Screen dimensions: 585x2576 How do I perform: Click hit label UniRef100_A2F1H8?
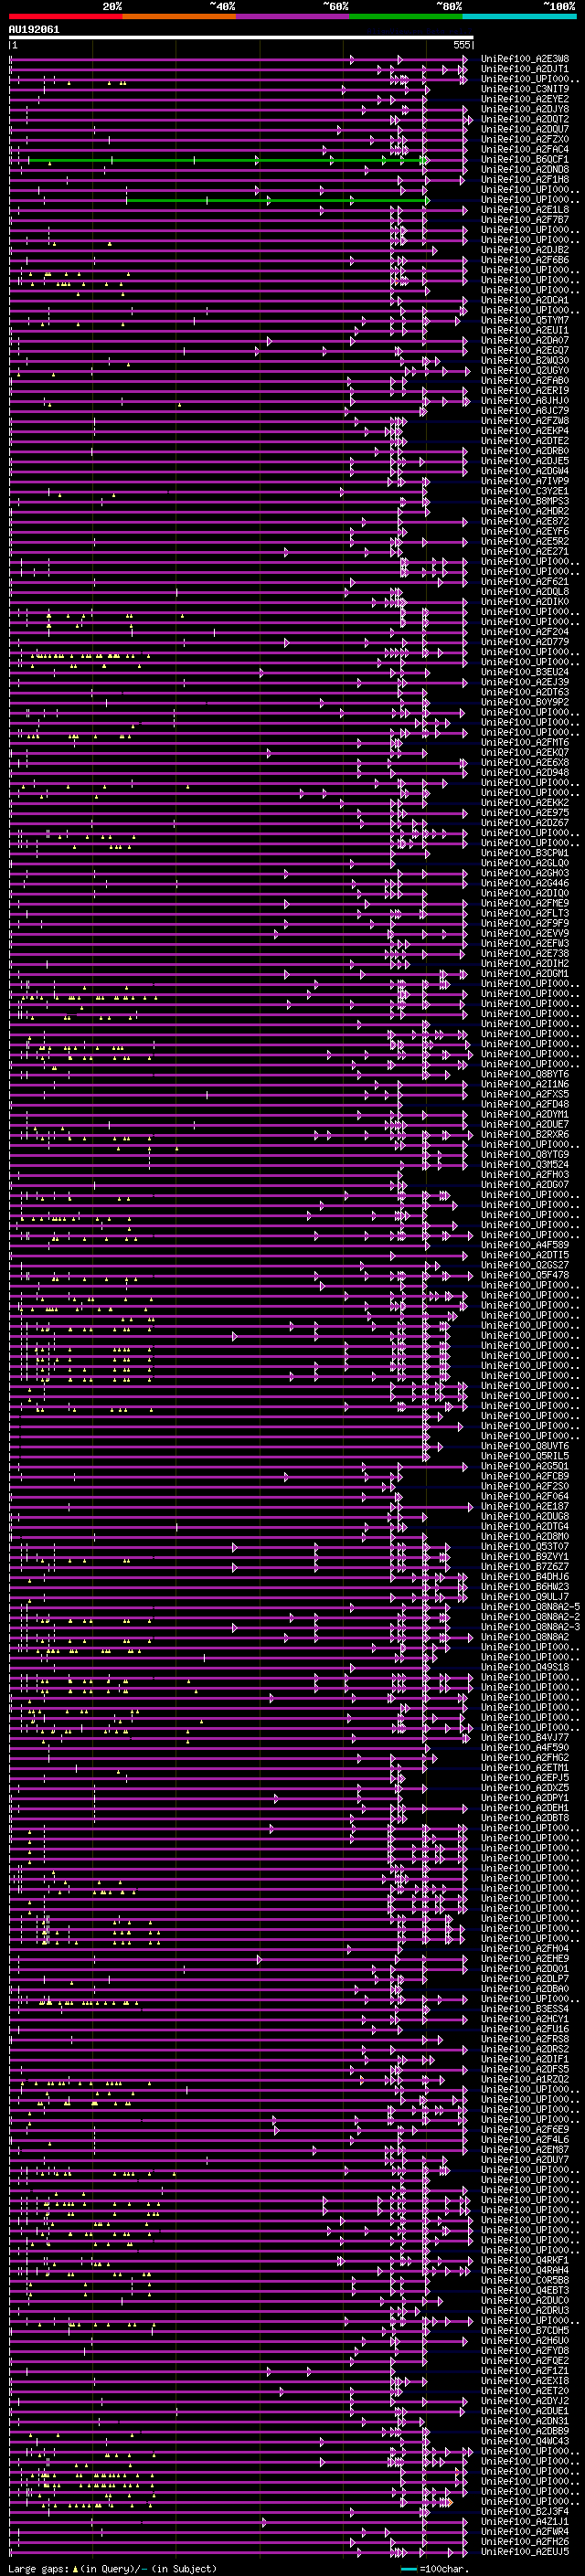525,179
